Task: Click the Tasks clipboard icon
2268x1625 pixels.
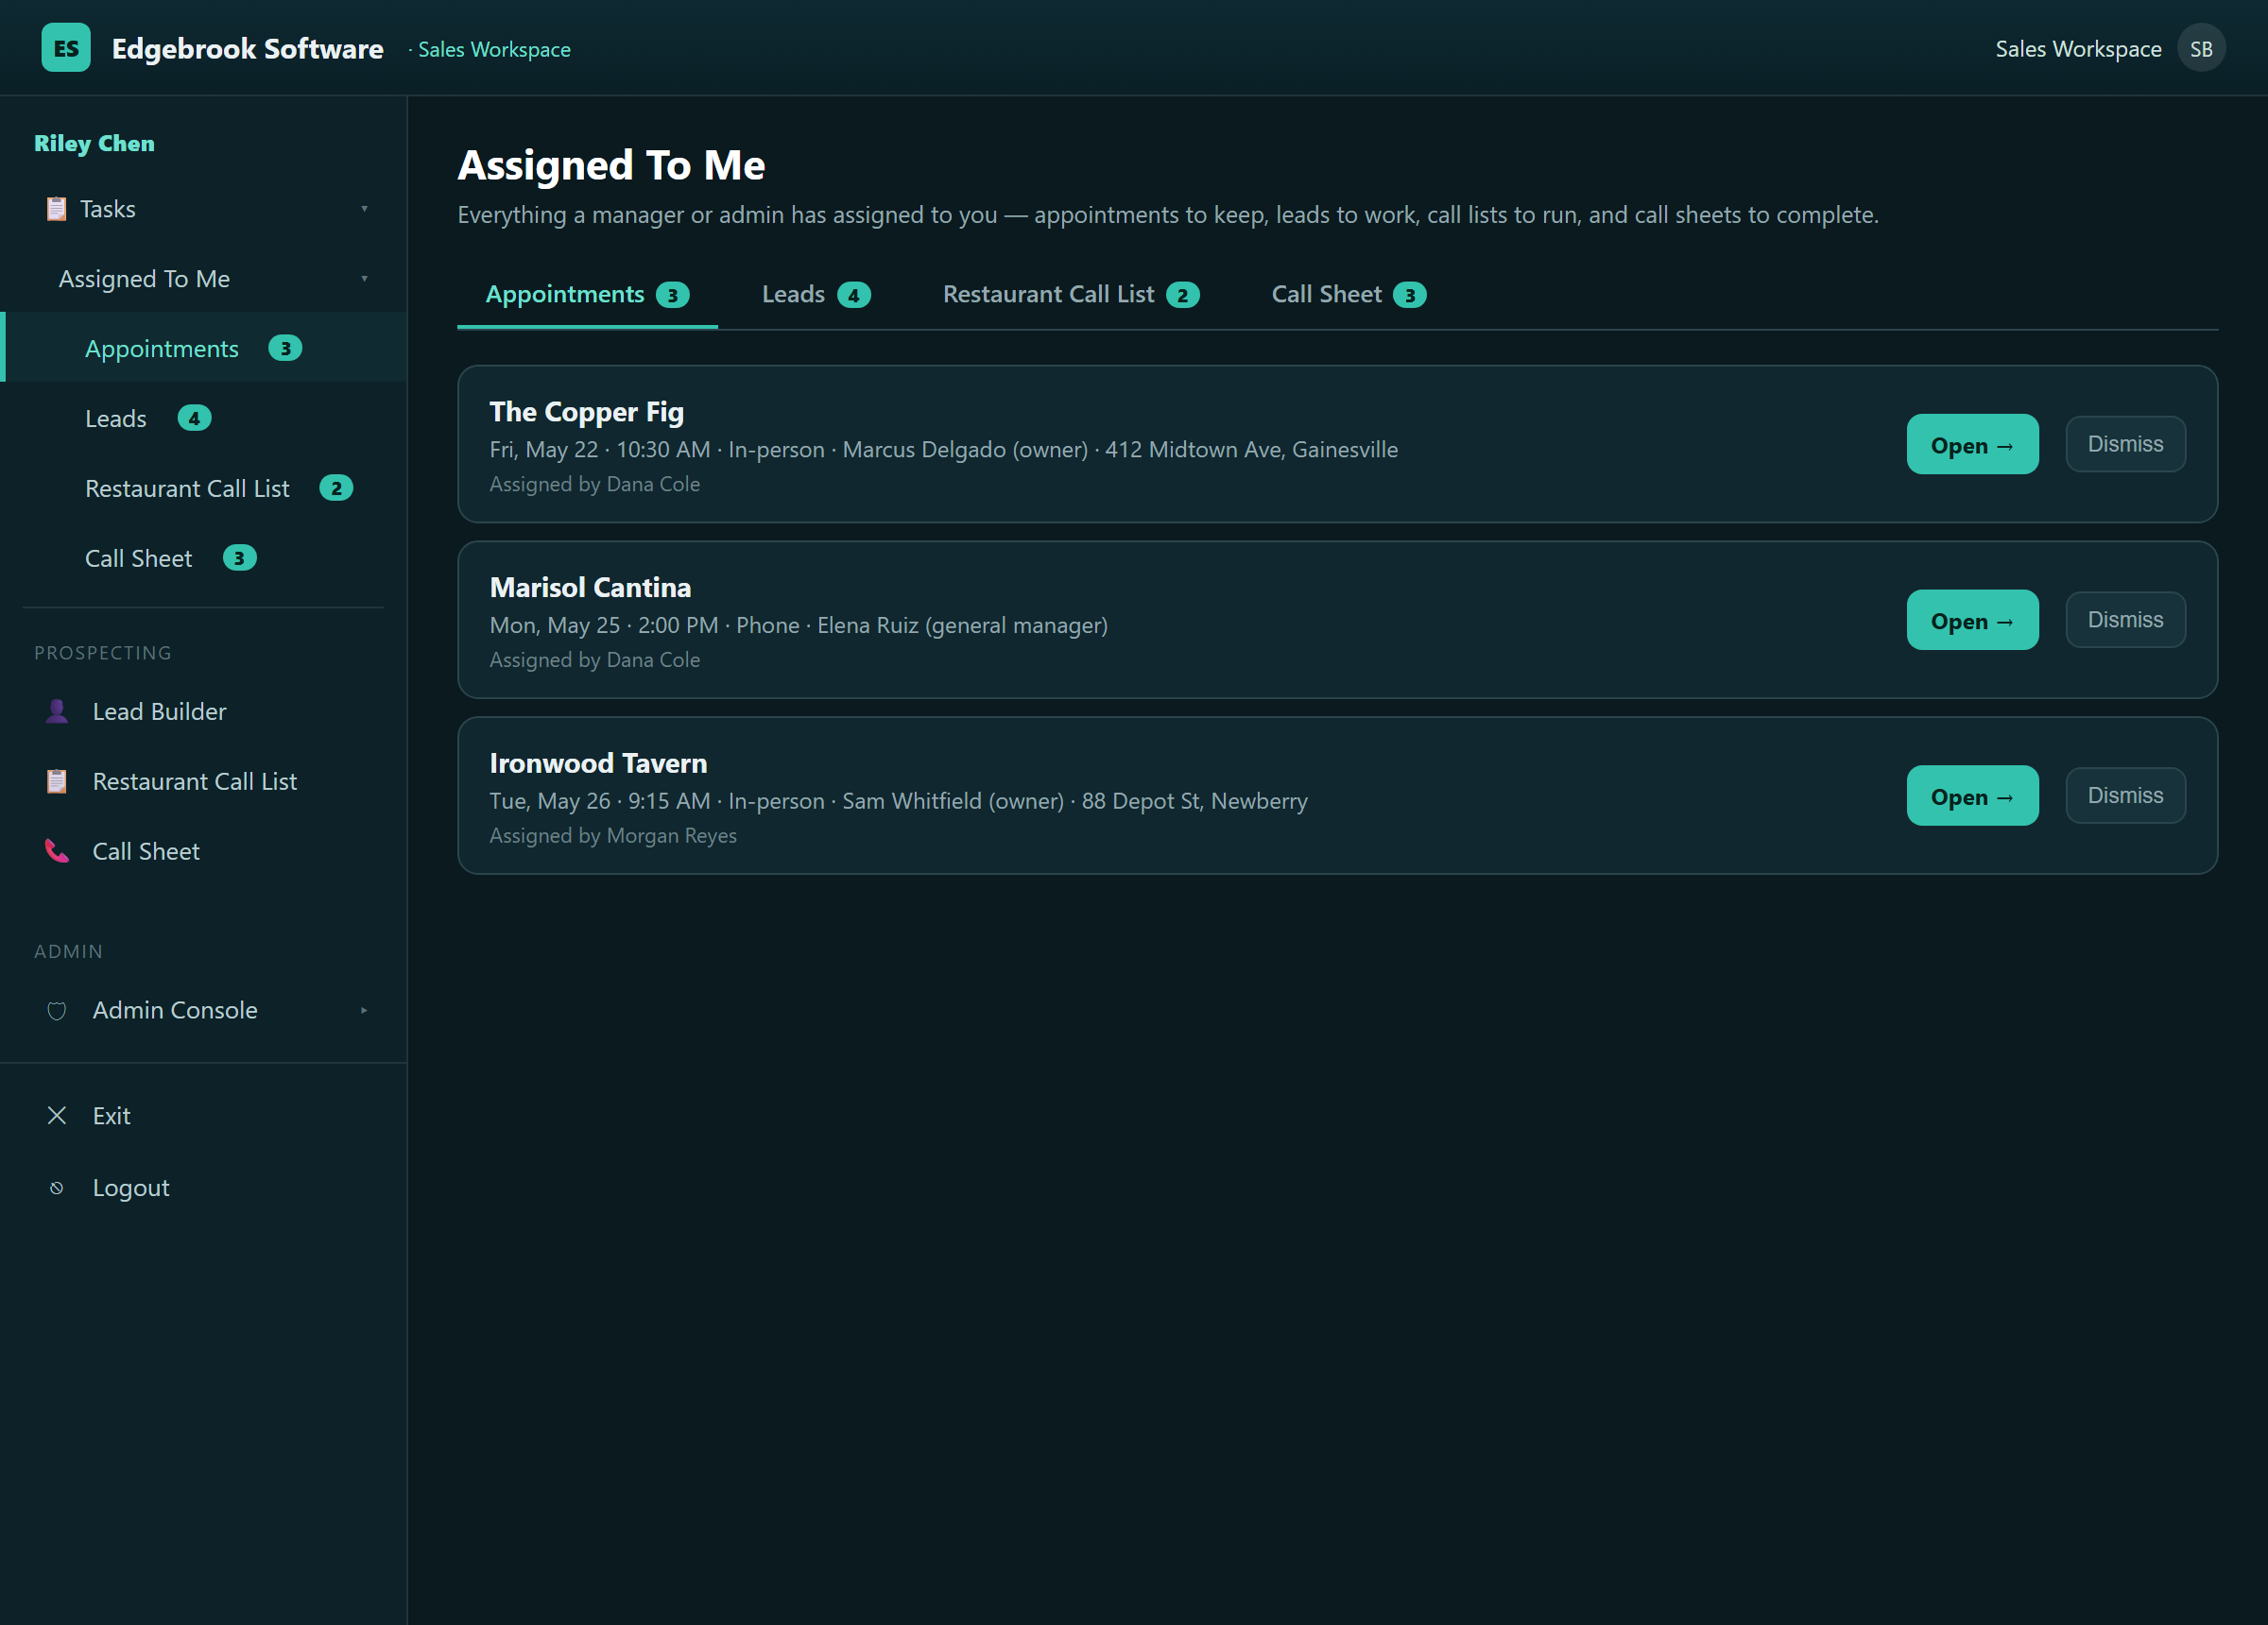Action: click(56, 209)
